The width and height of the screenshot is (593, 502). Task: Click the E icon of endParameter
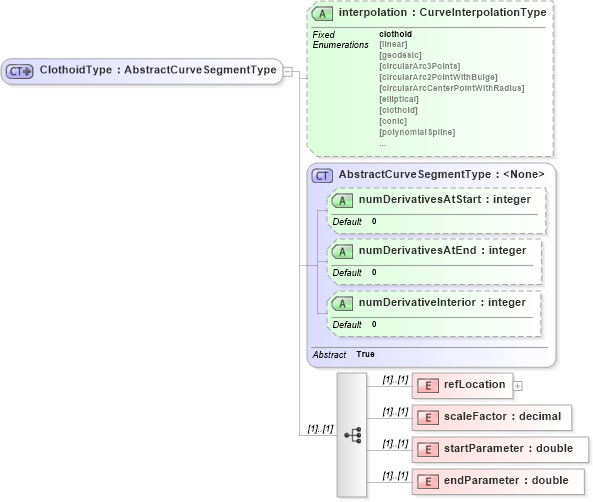tap(428, 482)
